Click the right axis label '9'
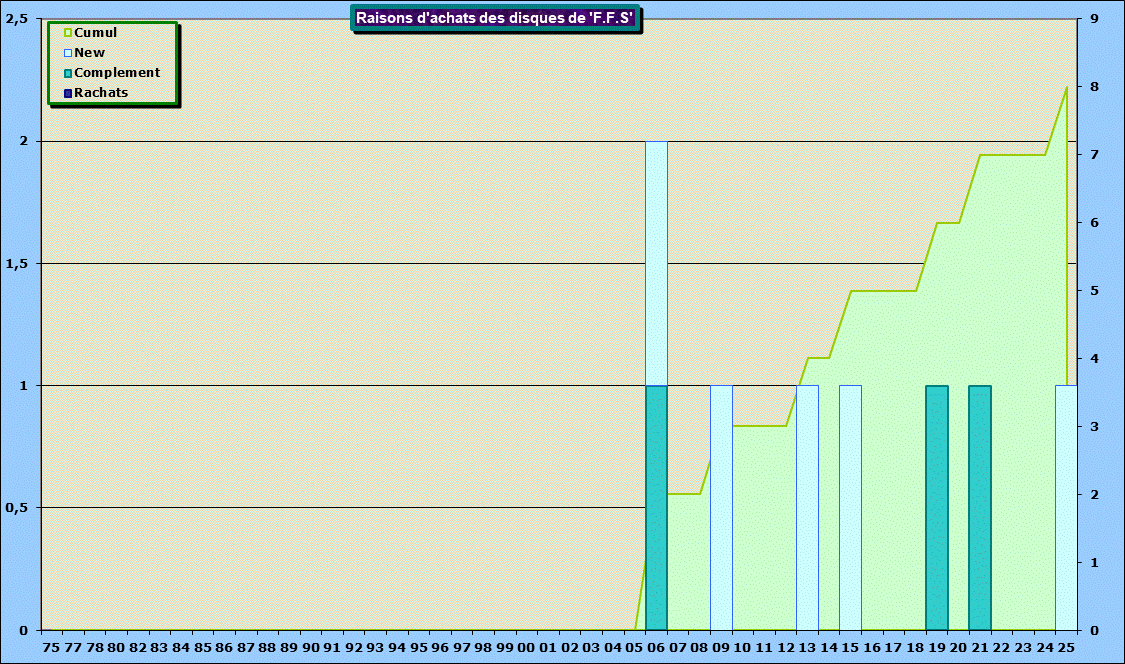This screenshot has height=664, width=1125. [x=1094, y=19]
